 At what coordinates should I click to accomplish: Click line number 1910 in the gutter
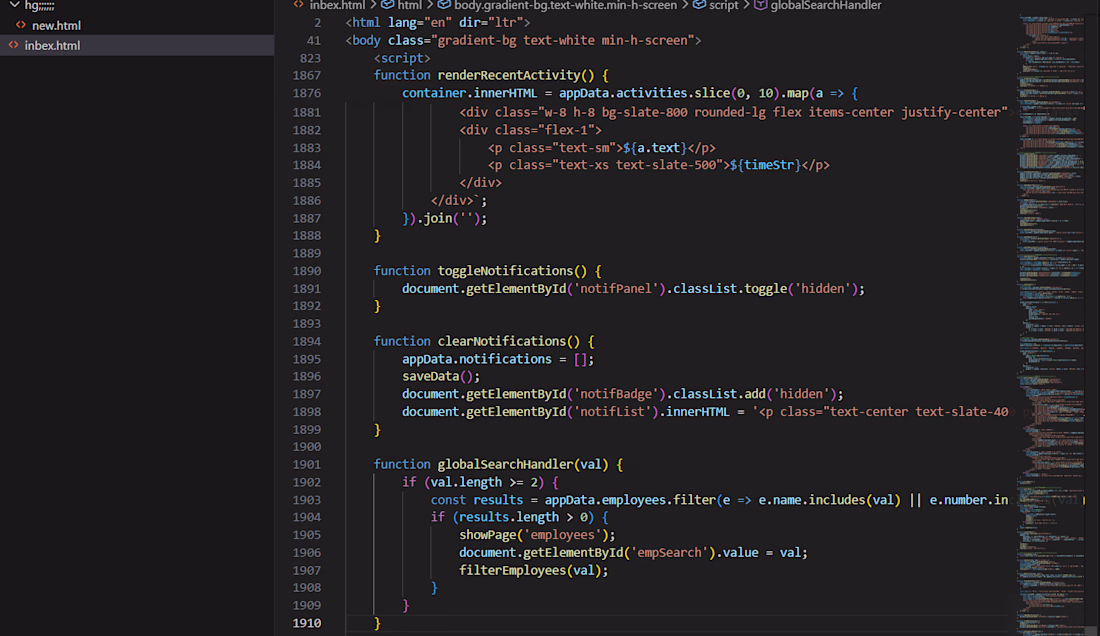click(307, 623)
